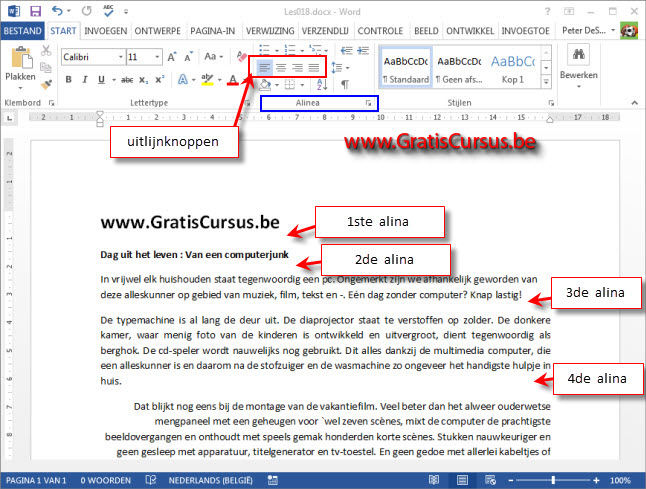Align paragraph text right
Image resolution: width=646 pixels, height=489 pixels.
point(297,68)
